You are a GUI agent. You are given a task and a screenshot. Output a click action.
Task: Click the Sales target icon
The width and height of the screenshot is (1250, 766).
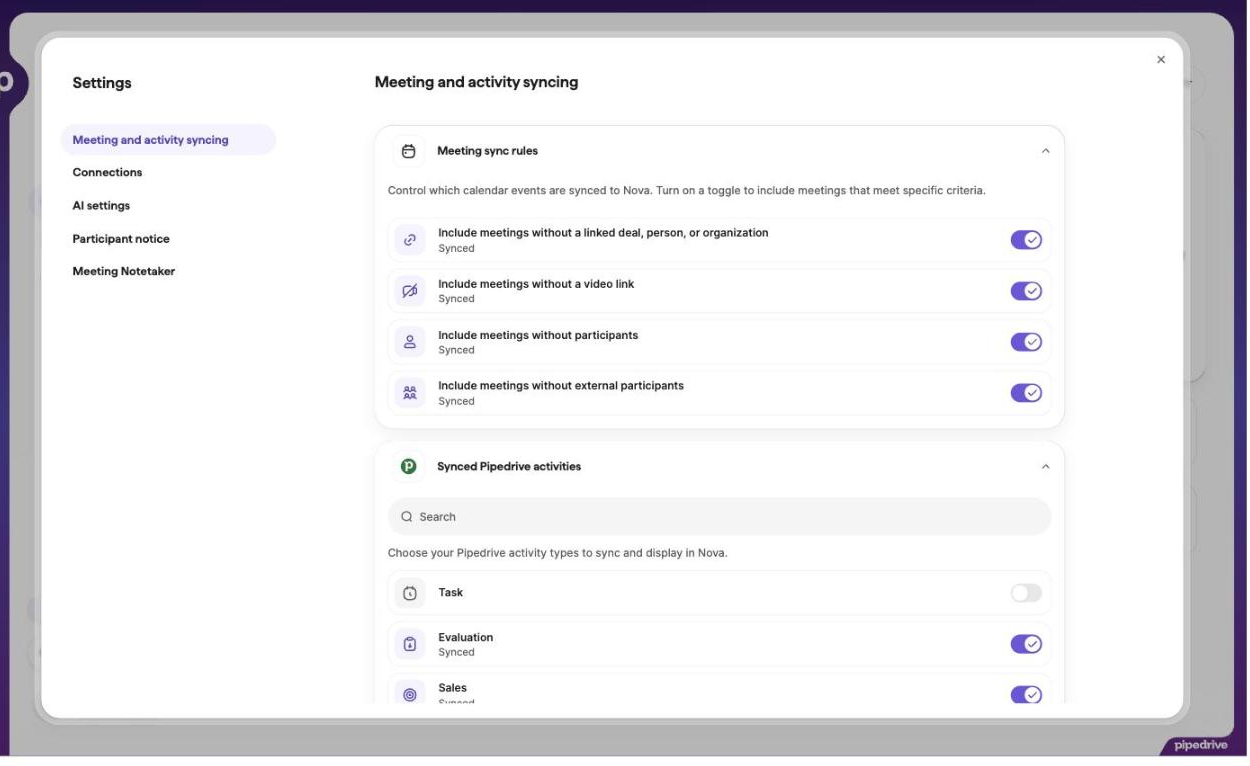(x=409, y=694)
